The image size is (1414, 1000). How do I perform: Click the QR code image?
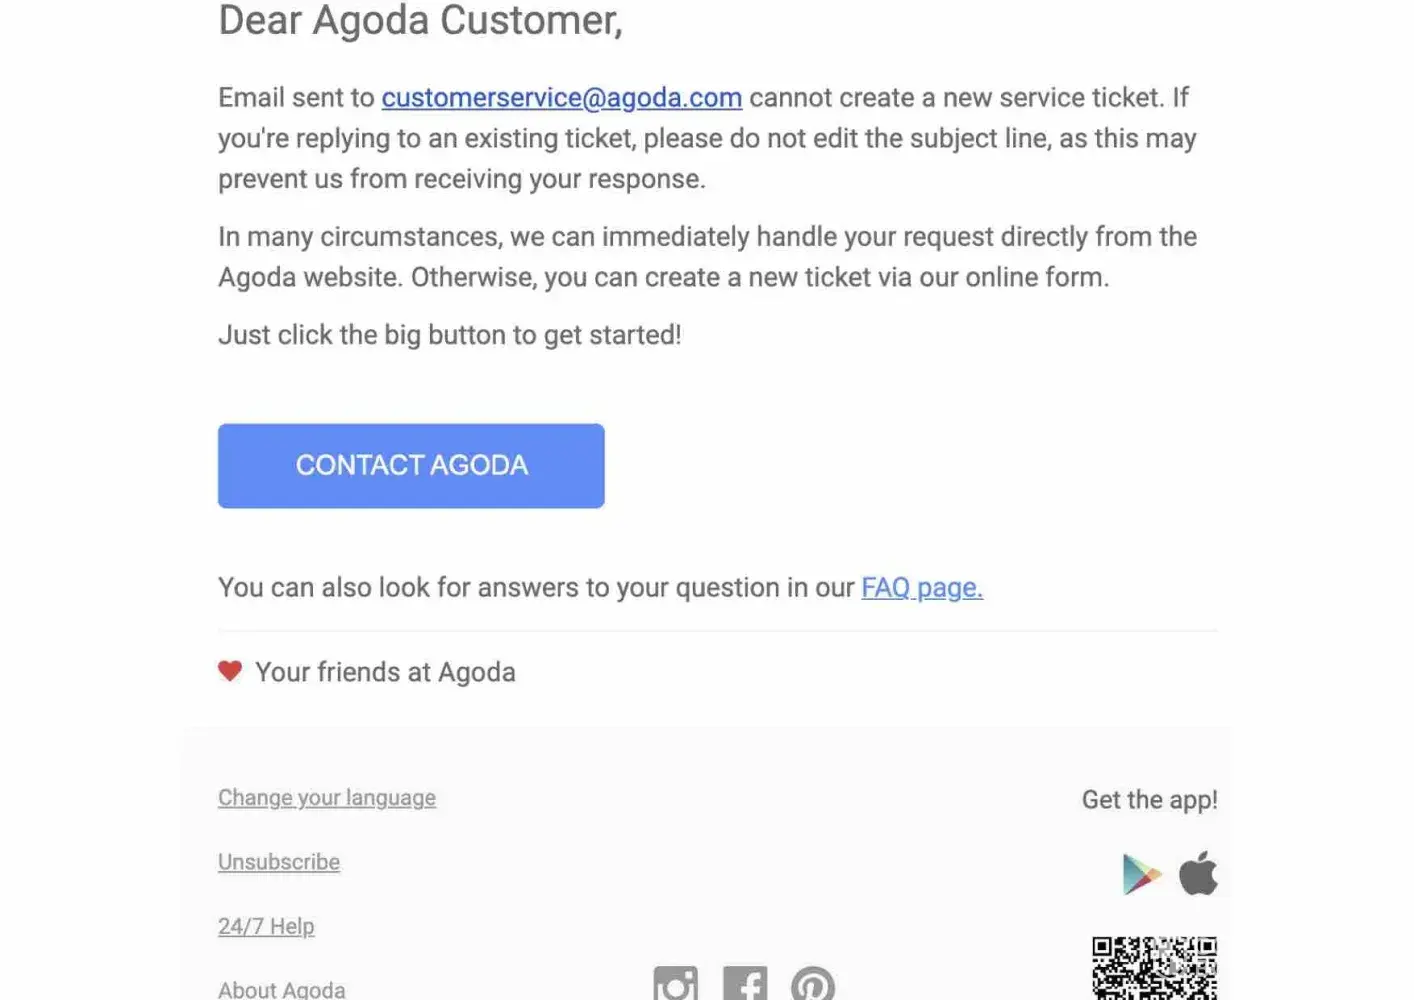1154,968
